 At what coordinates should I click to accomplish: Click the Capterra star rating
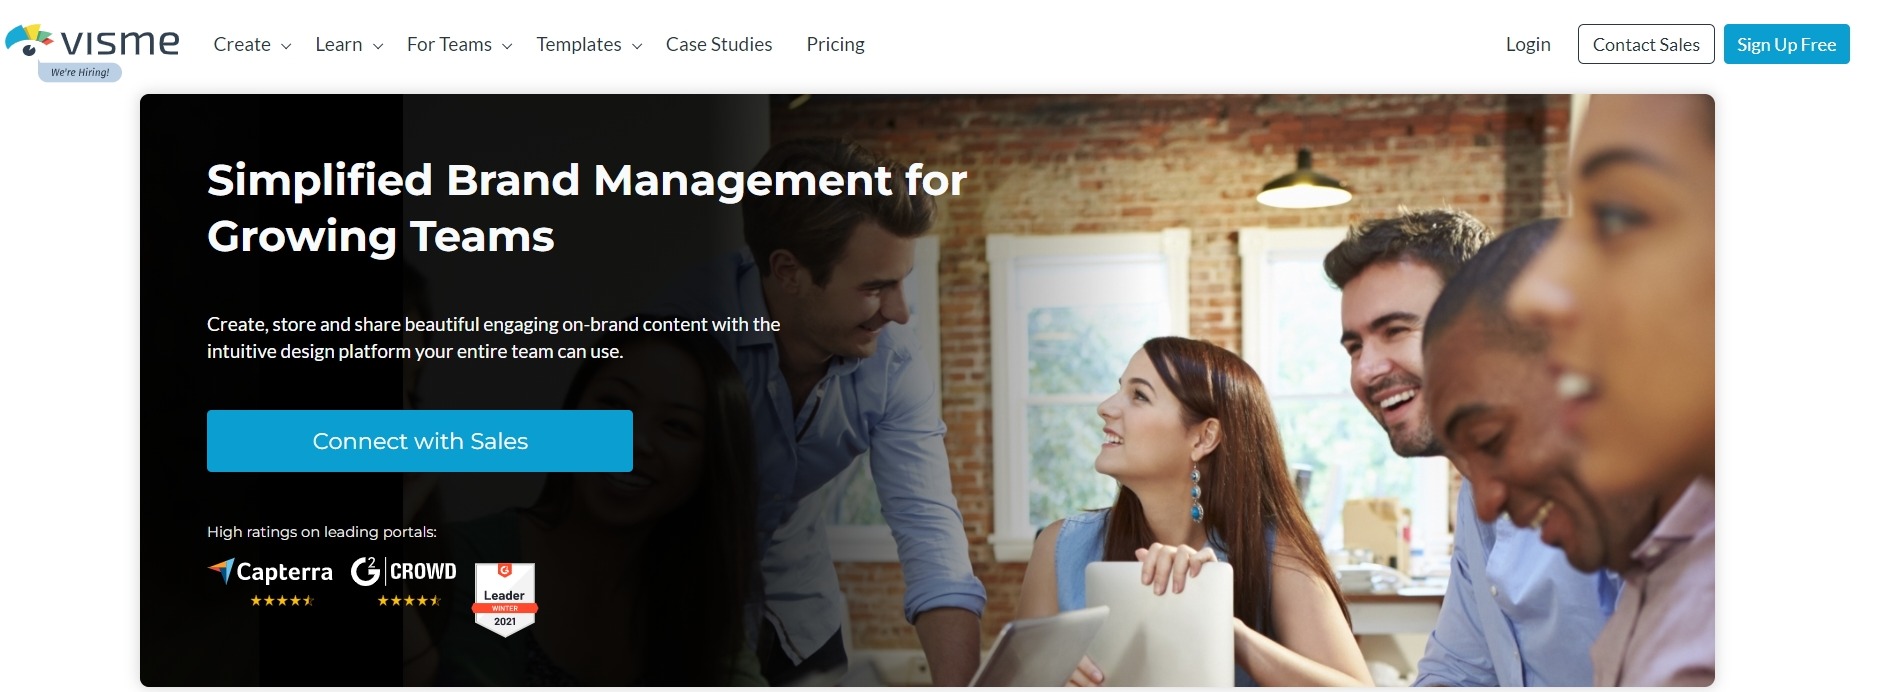tap(282, 601)
